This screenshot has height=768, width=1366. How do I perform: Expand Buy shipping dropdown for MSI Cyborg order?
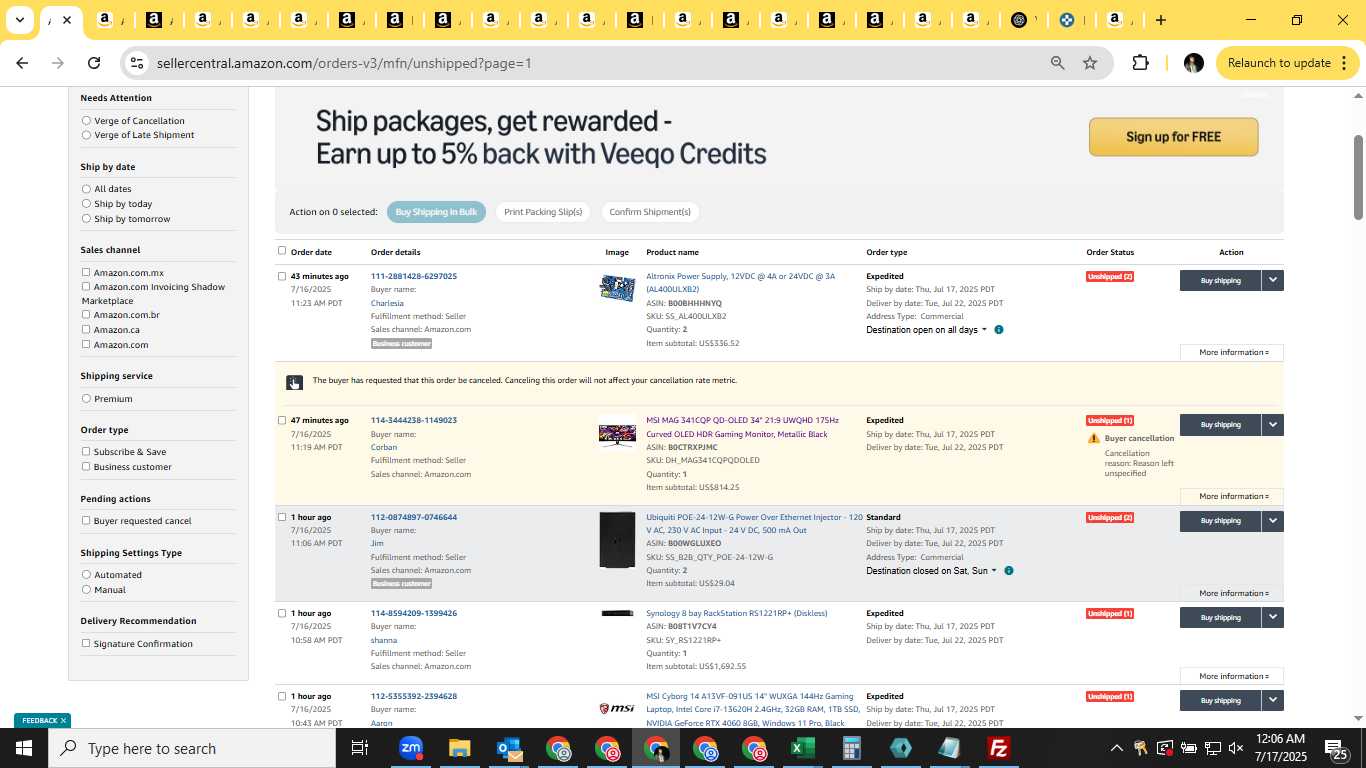(x=1272, y=700)
